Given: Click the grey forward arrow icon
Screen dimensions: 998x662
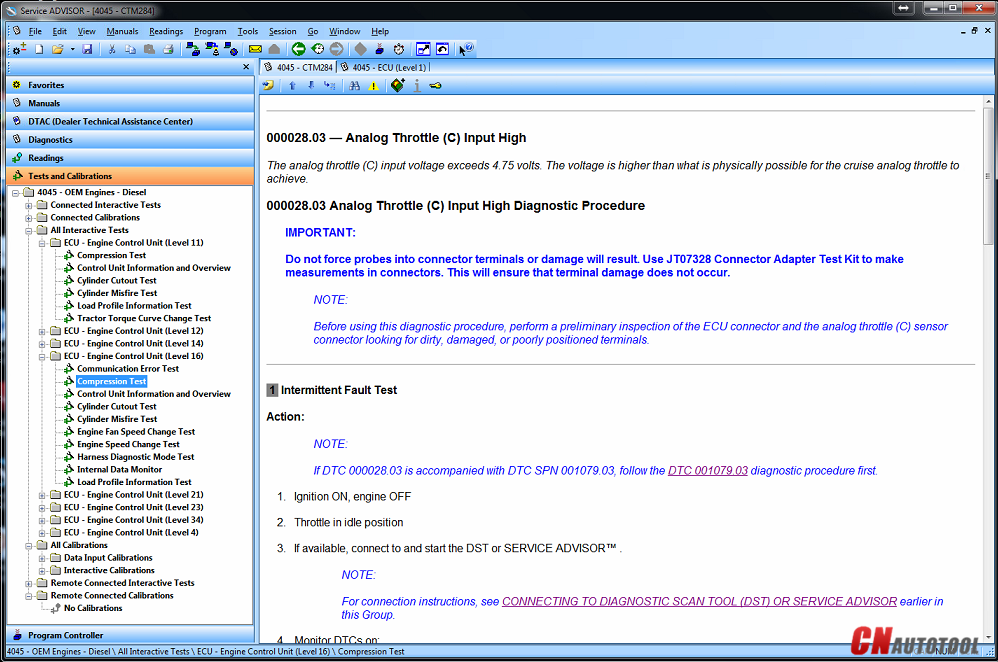Looking at the screenshot, I should (x=336, y=49).
